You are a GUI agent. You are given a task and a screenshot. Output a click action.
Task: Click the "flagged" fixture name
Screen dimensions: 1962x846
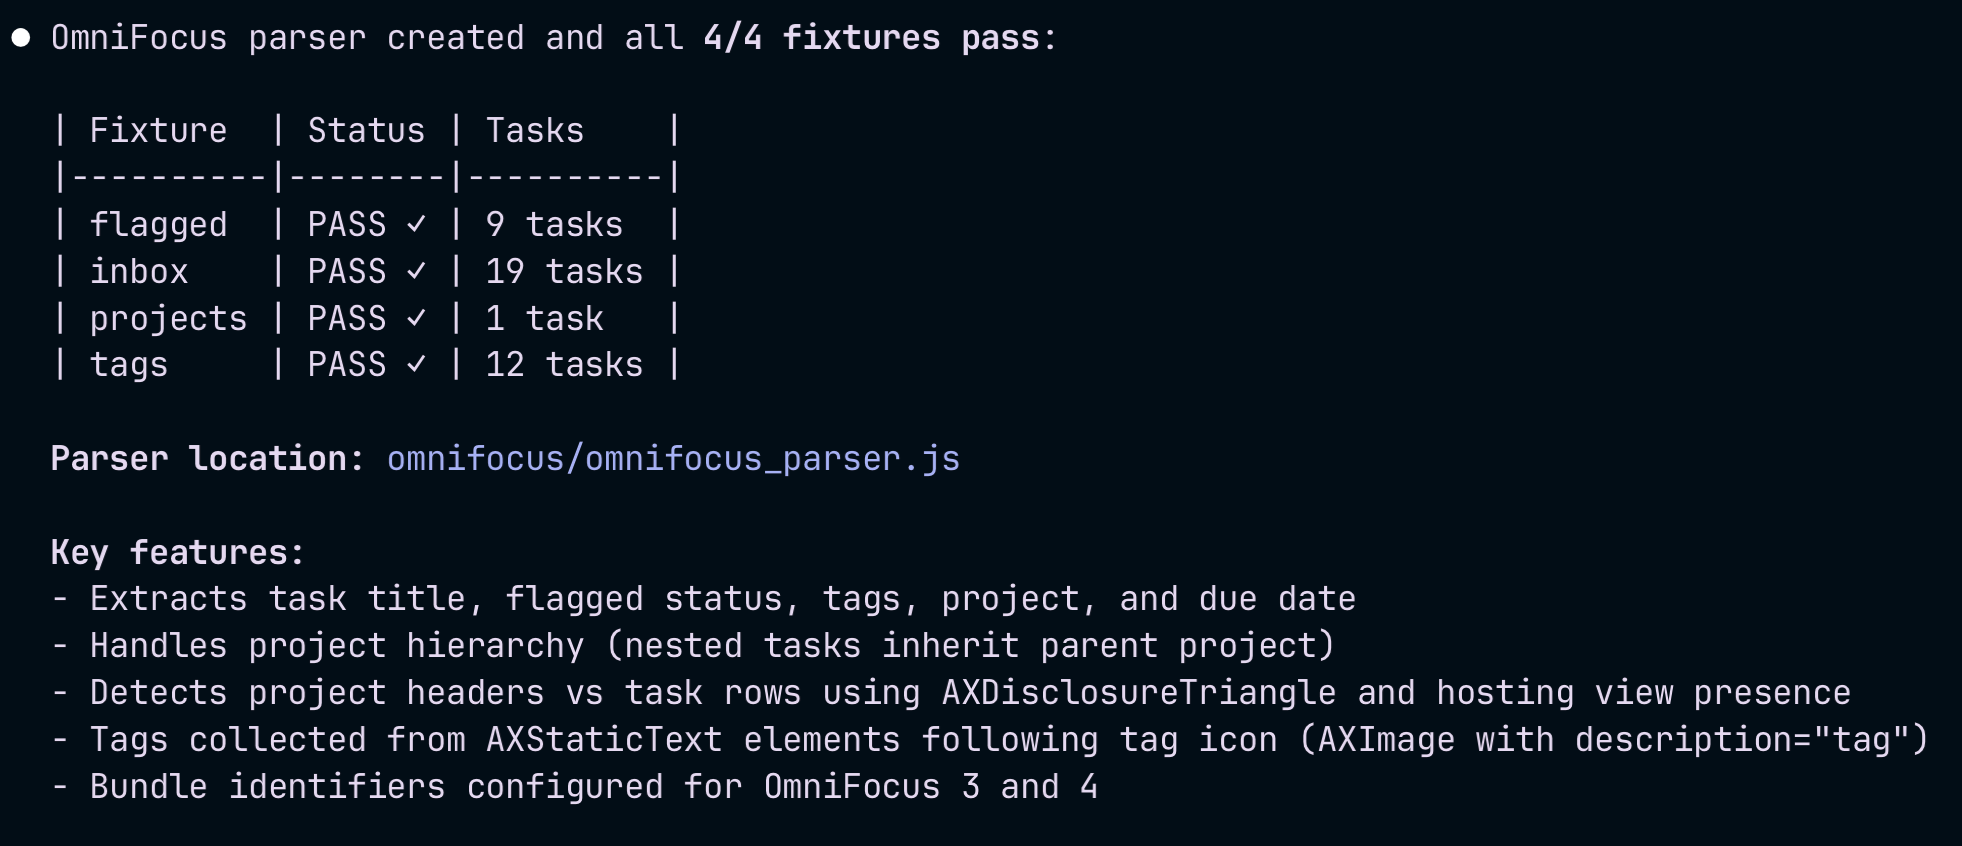pos(158,224)
